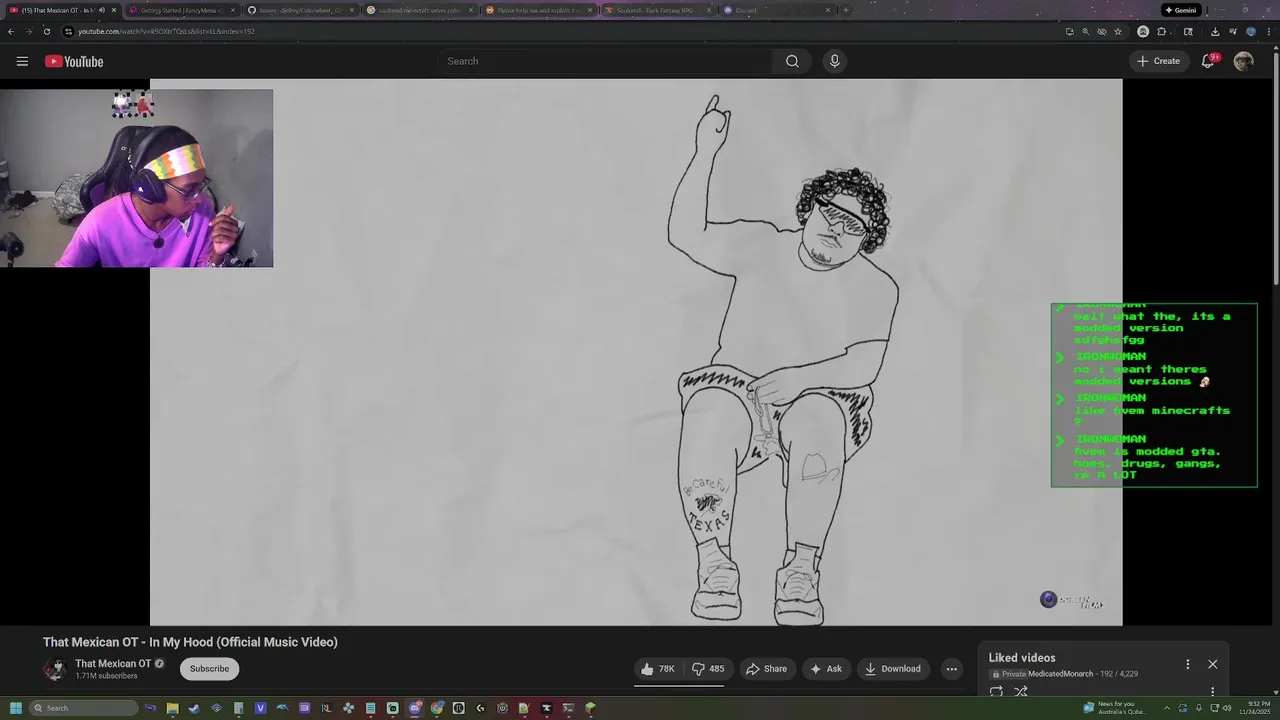The width and height of the screenshot is (1280, 720).
Task: Open browser downloads icon
Action: [x=1214, y=31]
